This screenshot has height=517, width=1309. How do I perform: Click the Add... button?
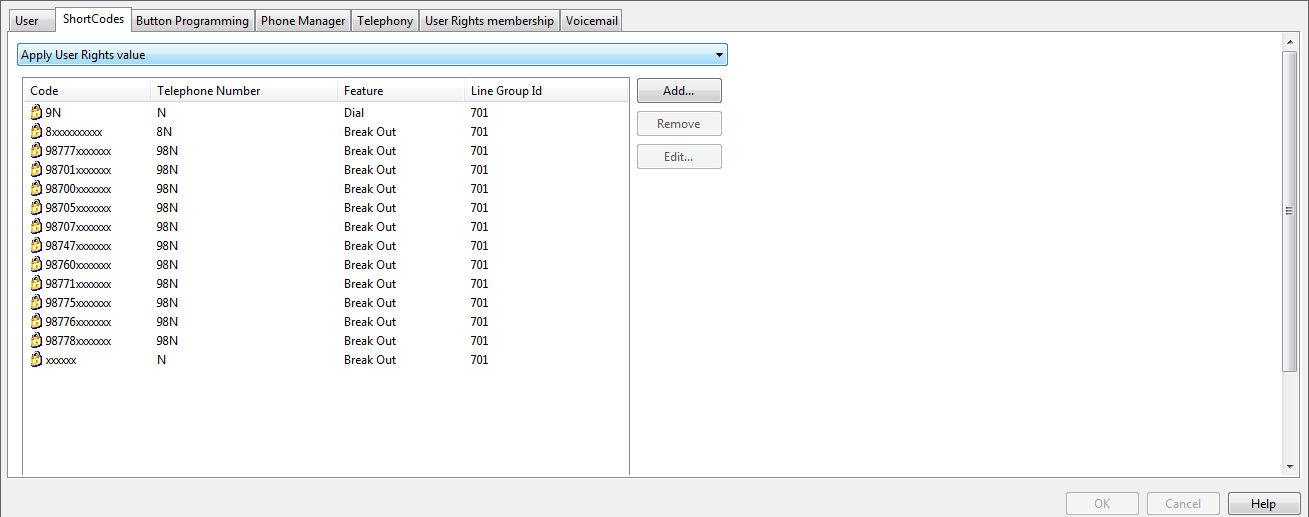tap(679, 90)
